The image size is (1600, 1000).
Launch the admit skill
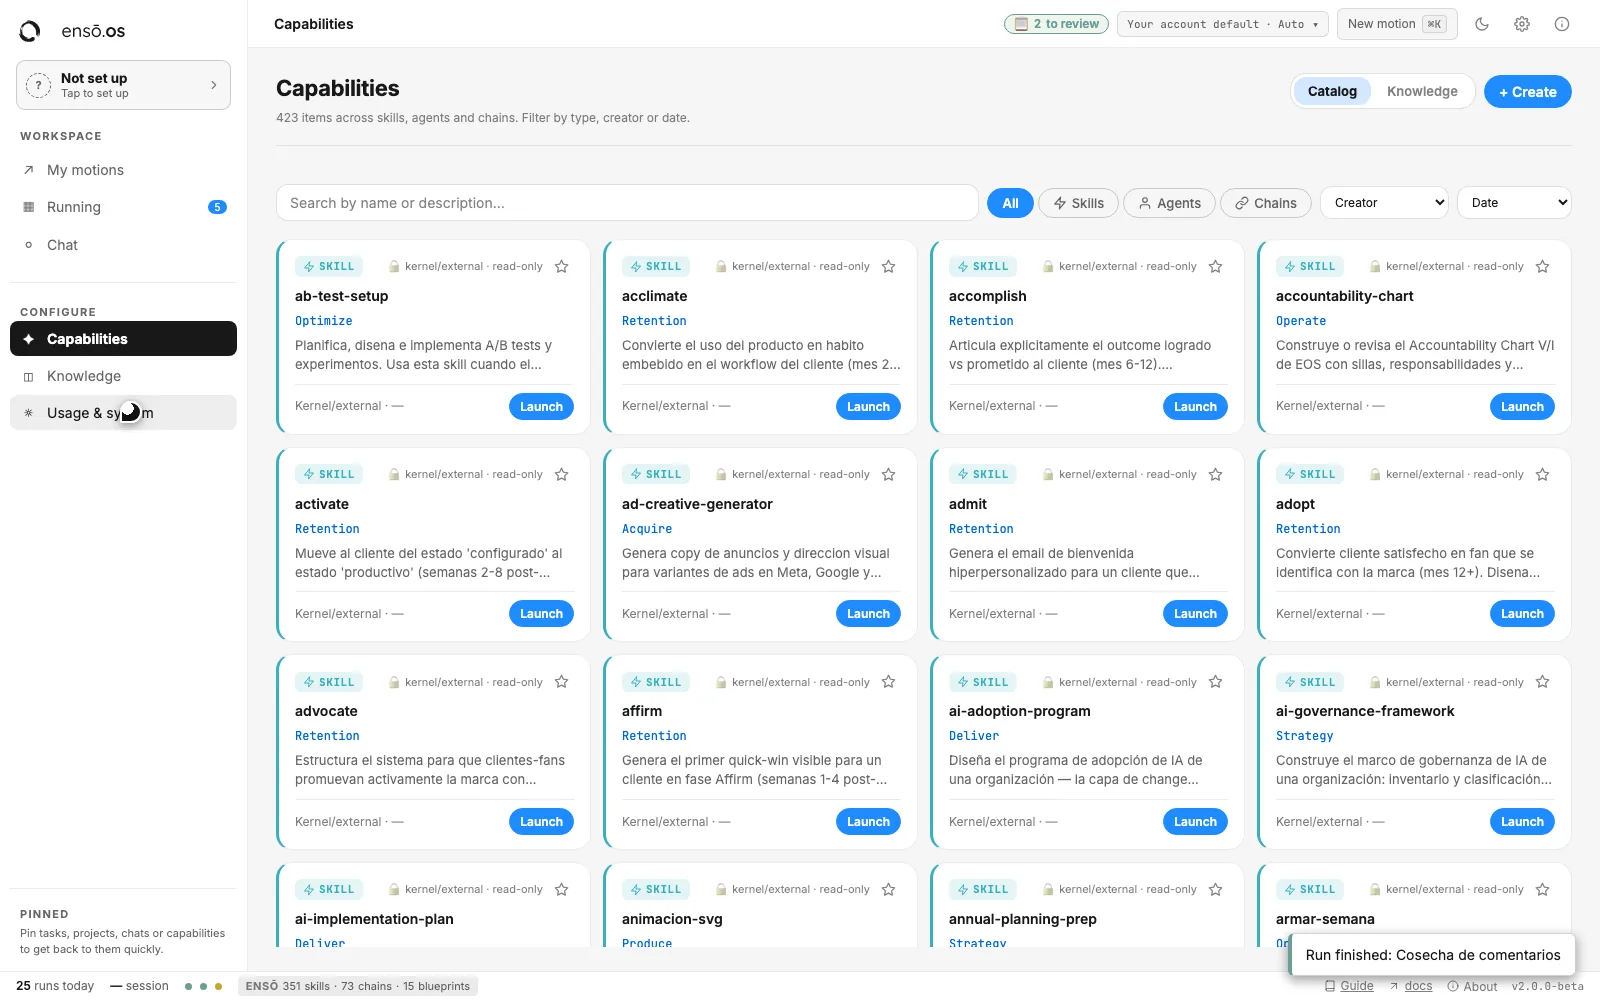pos(1195,614)
